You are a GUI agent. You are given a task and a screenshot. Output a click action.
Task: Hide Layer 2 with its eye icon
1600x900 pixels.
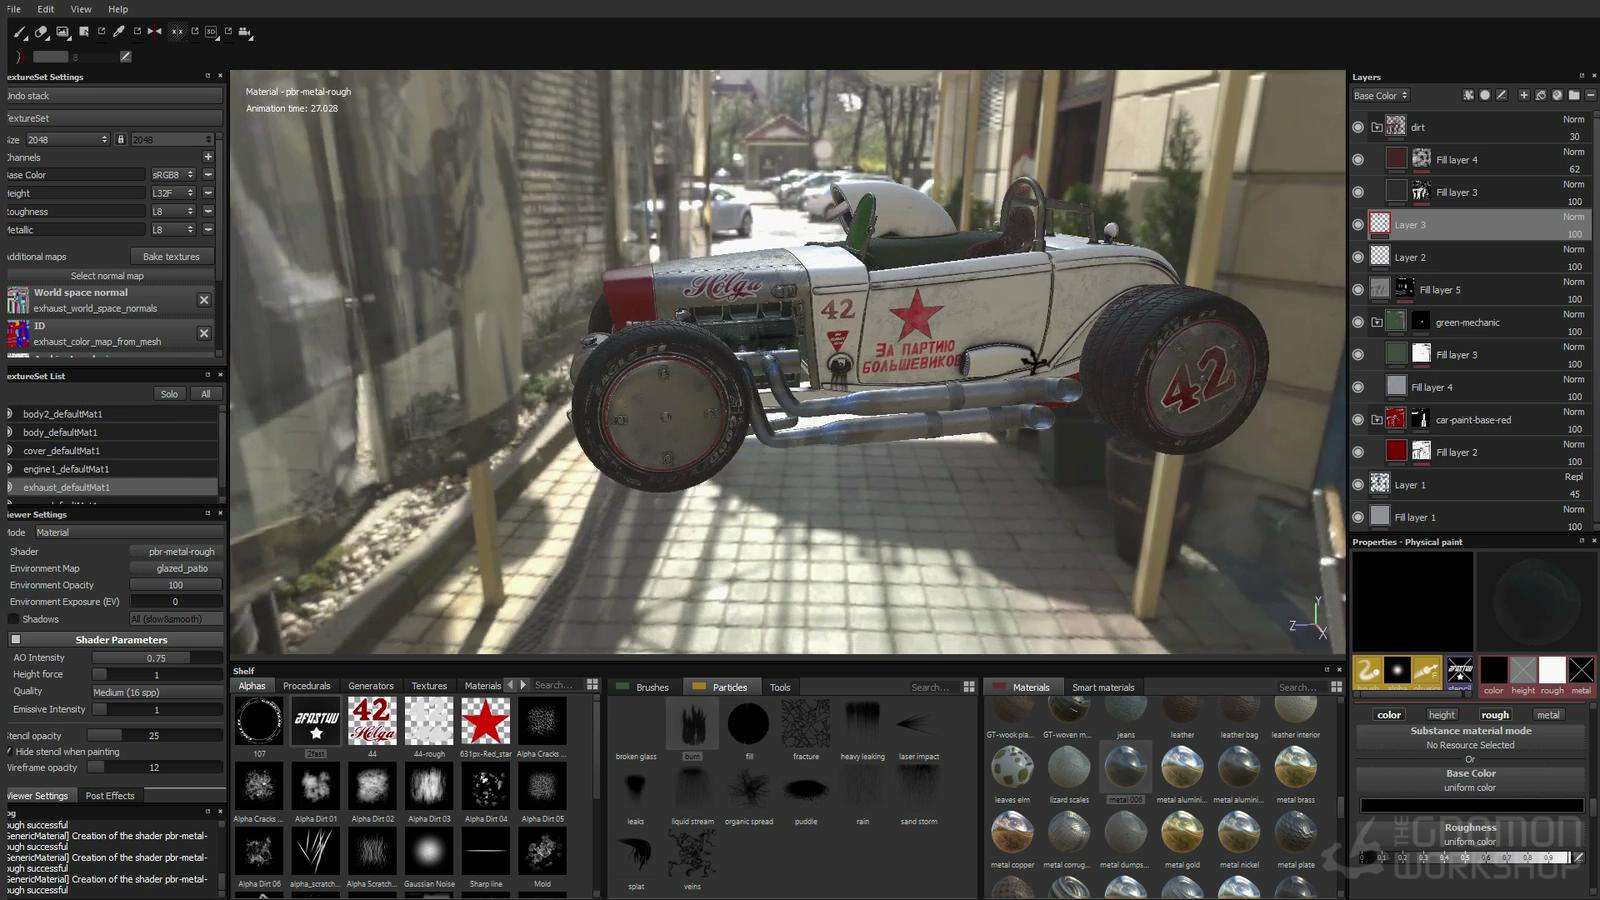click(1358, 257)
